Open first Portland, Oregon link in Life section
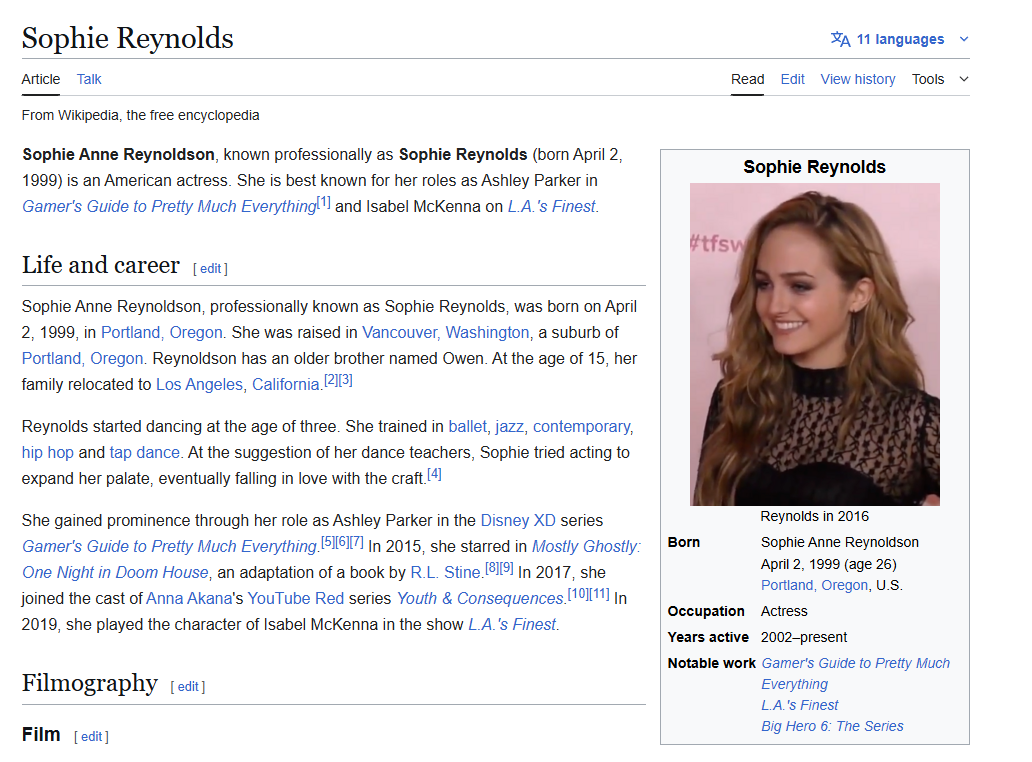Screen dimensions: 1032x762 coord(161,332)
